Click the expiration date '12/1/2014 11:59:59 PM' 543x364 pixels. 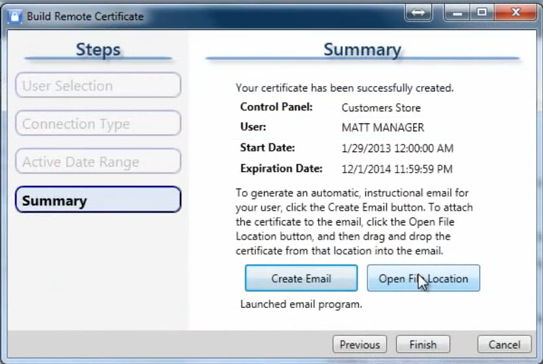pyautogui.click(x=397, y=169)
